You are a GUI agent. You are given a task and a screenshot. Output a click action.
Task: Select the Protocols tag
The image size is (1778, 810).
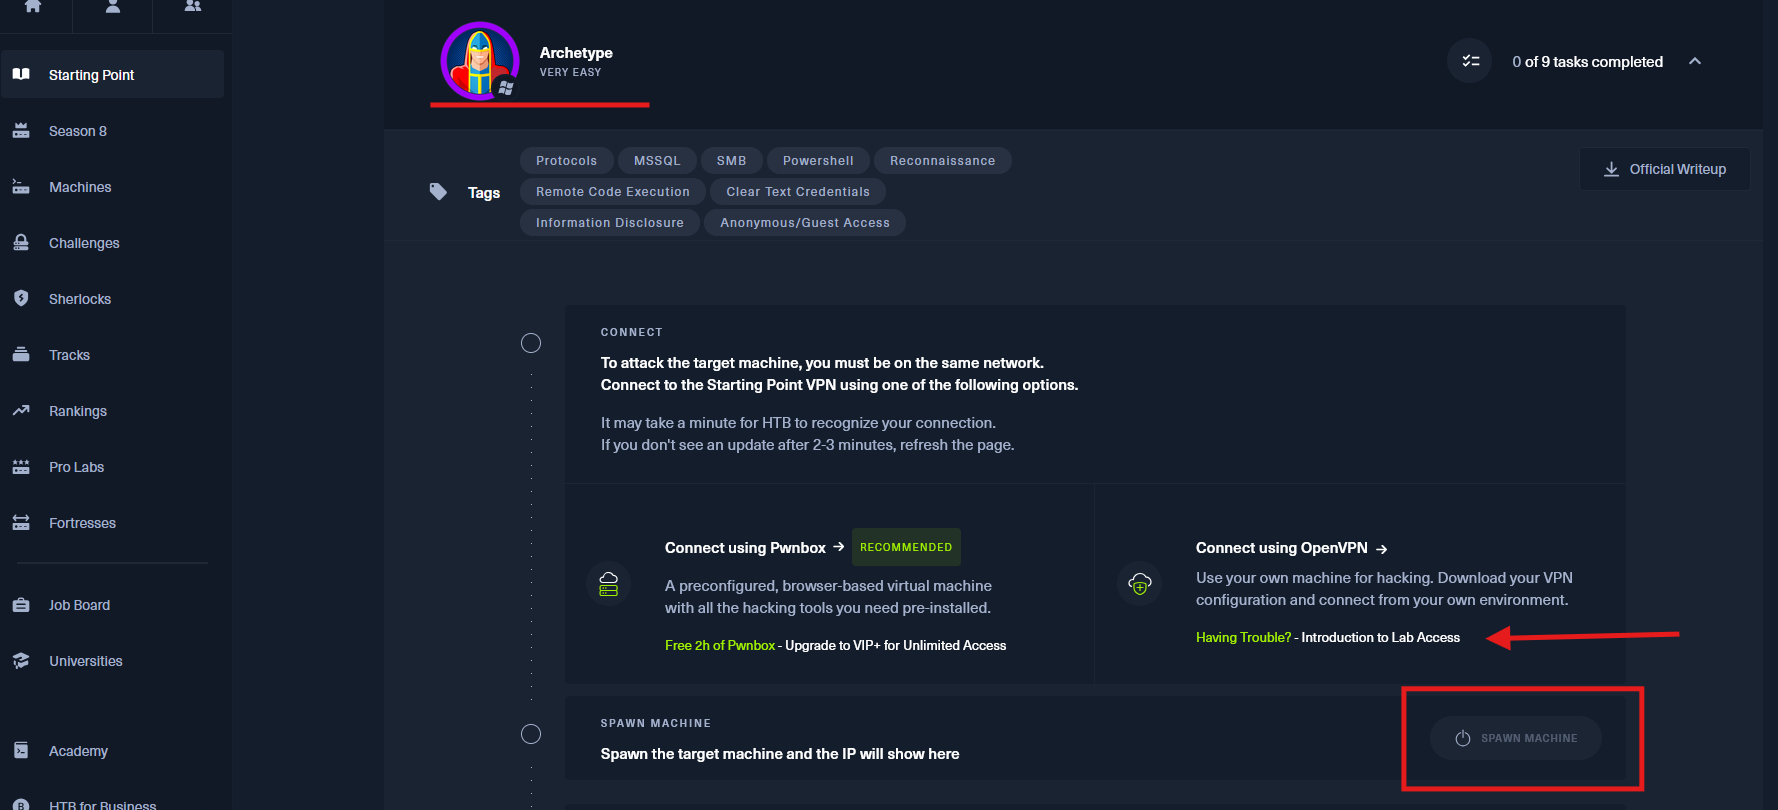566,160
